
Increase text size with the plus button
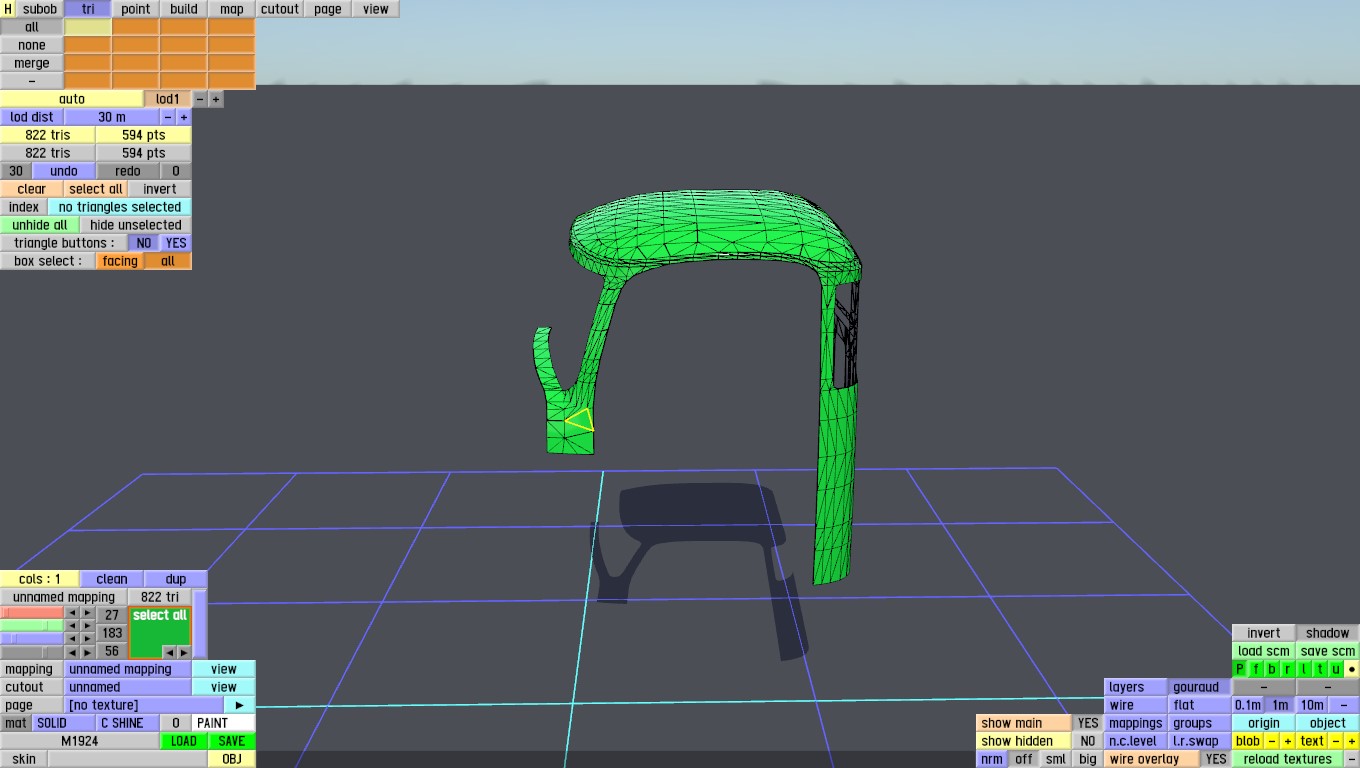click(x=1352, y=741)
